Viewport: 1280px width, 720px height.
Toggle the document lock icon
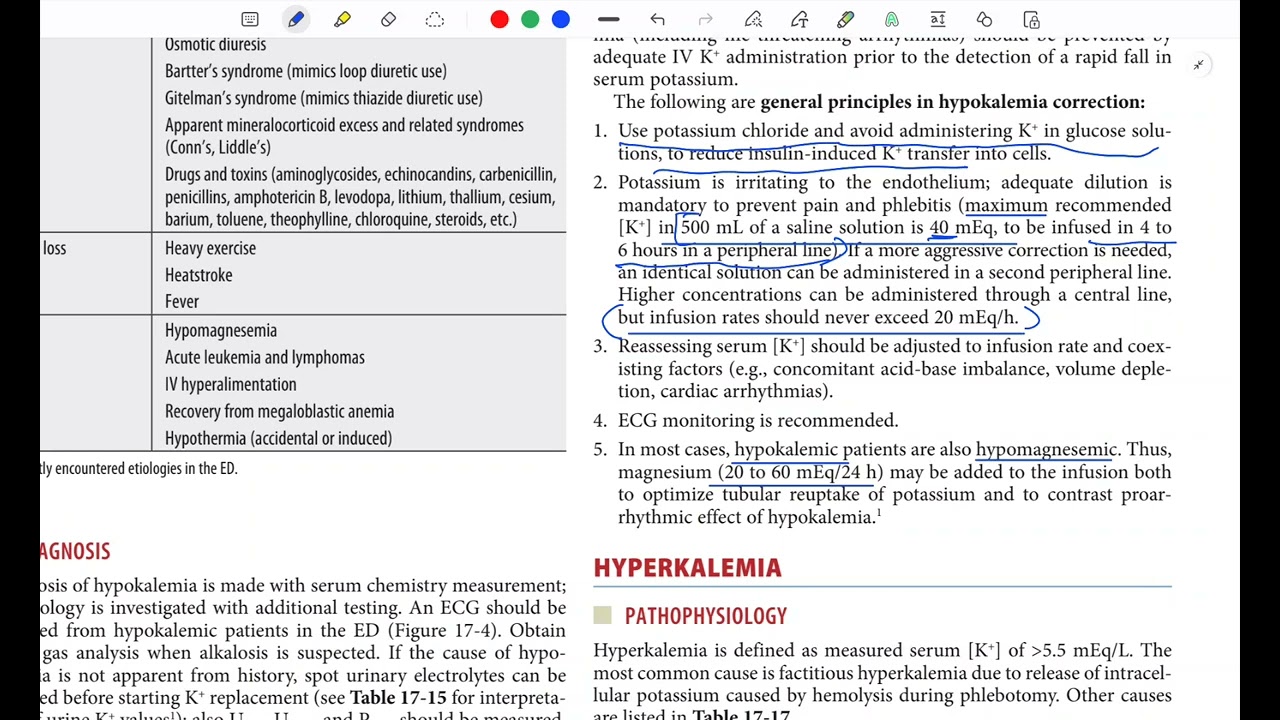point(1031,19)
